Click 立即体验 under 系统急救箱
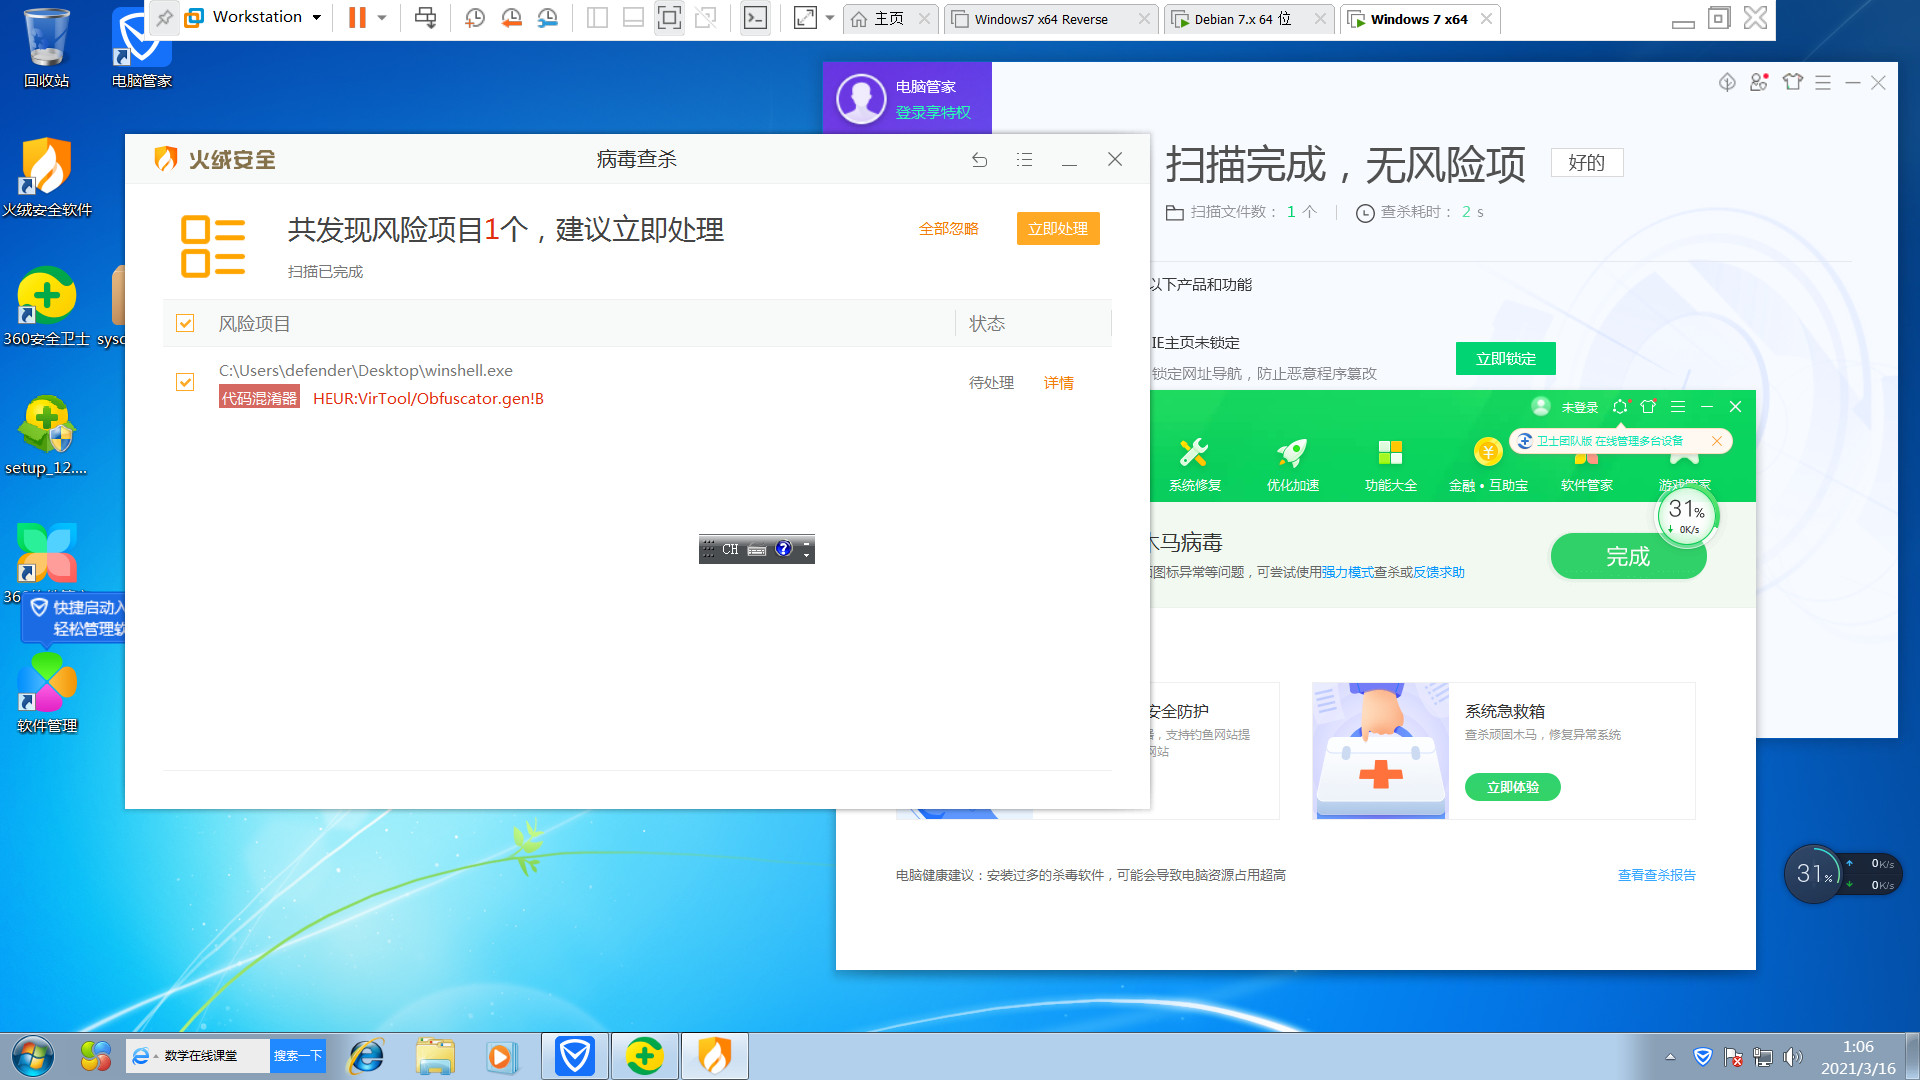 pyautogui.click(x=1513, y=787)
